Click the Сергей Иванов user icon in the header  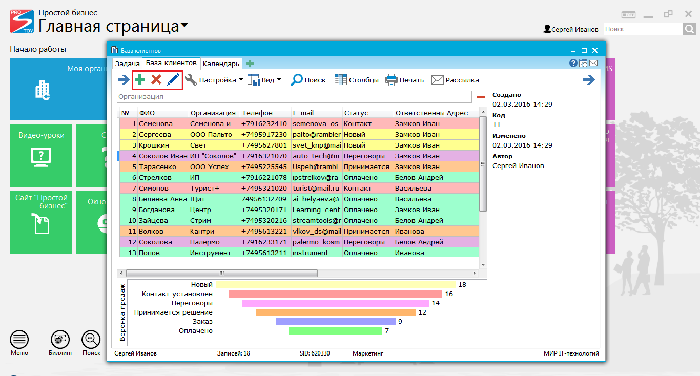tap(547, 29)
